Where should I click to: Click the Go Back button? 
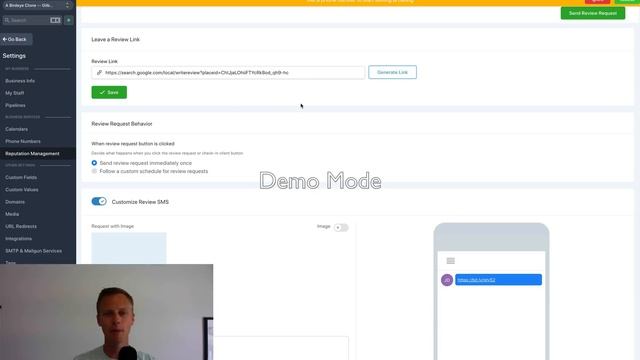pyautogui.click(x=16, y=39)
